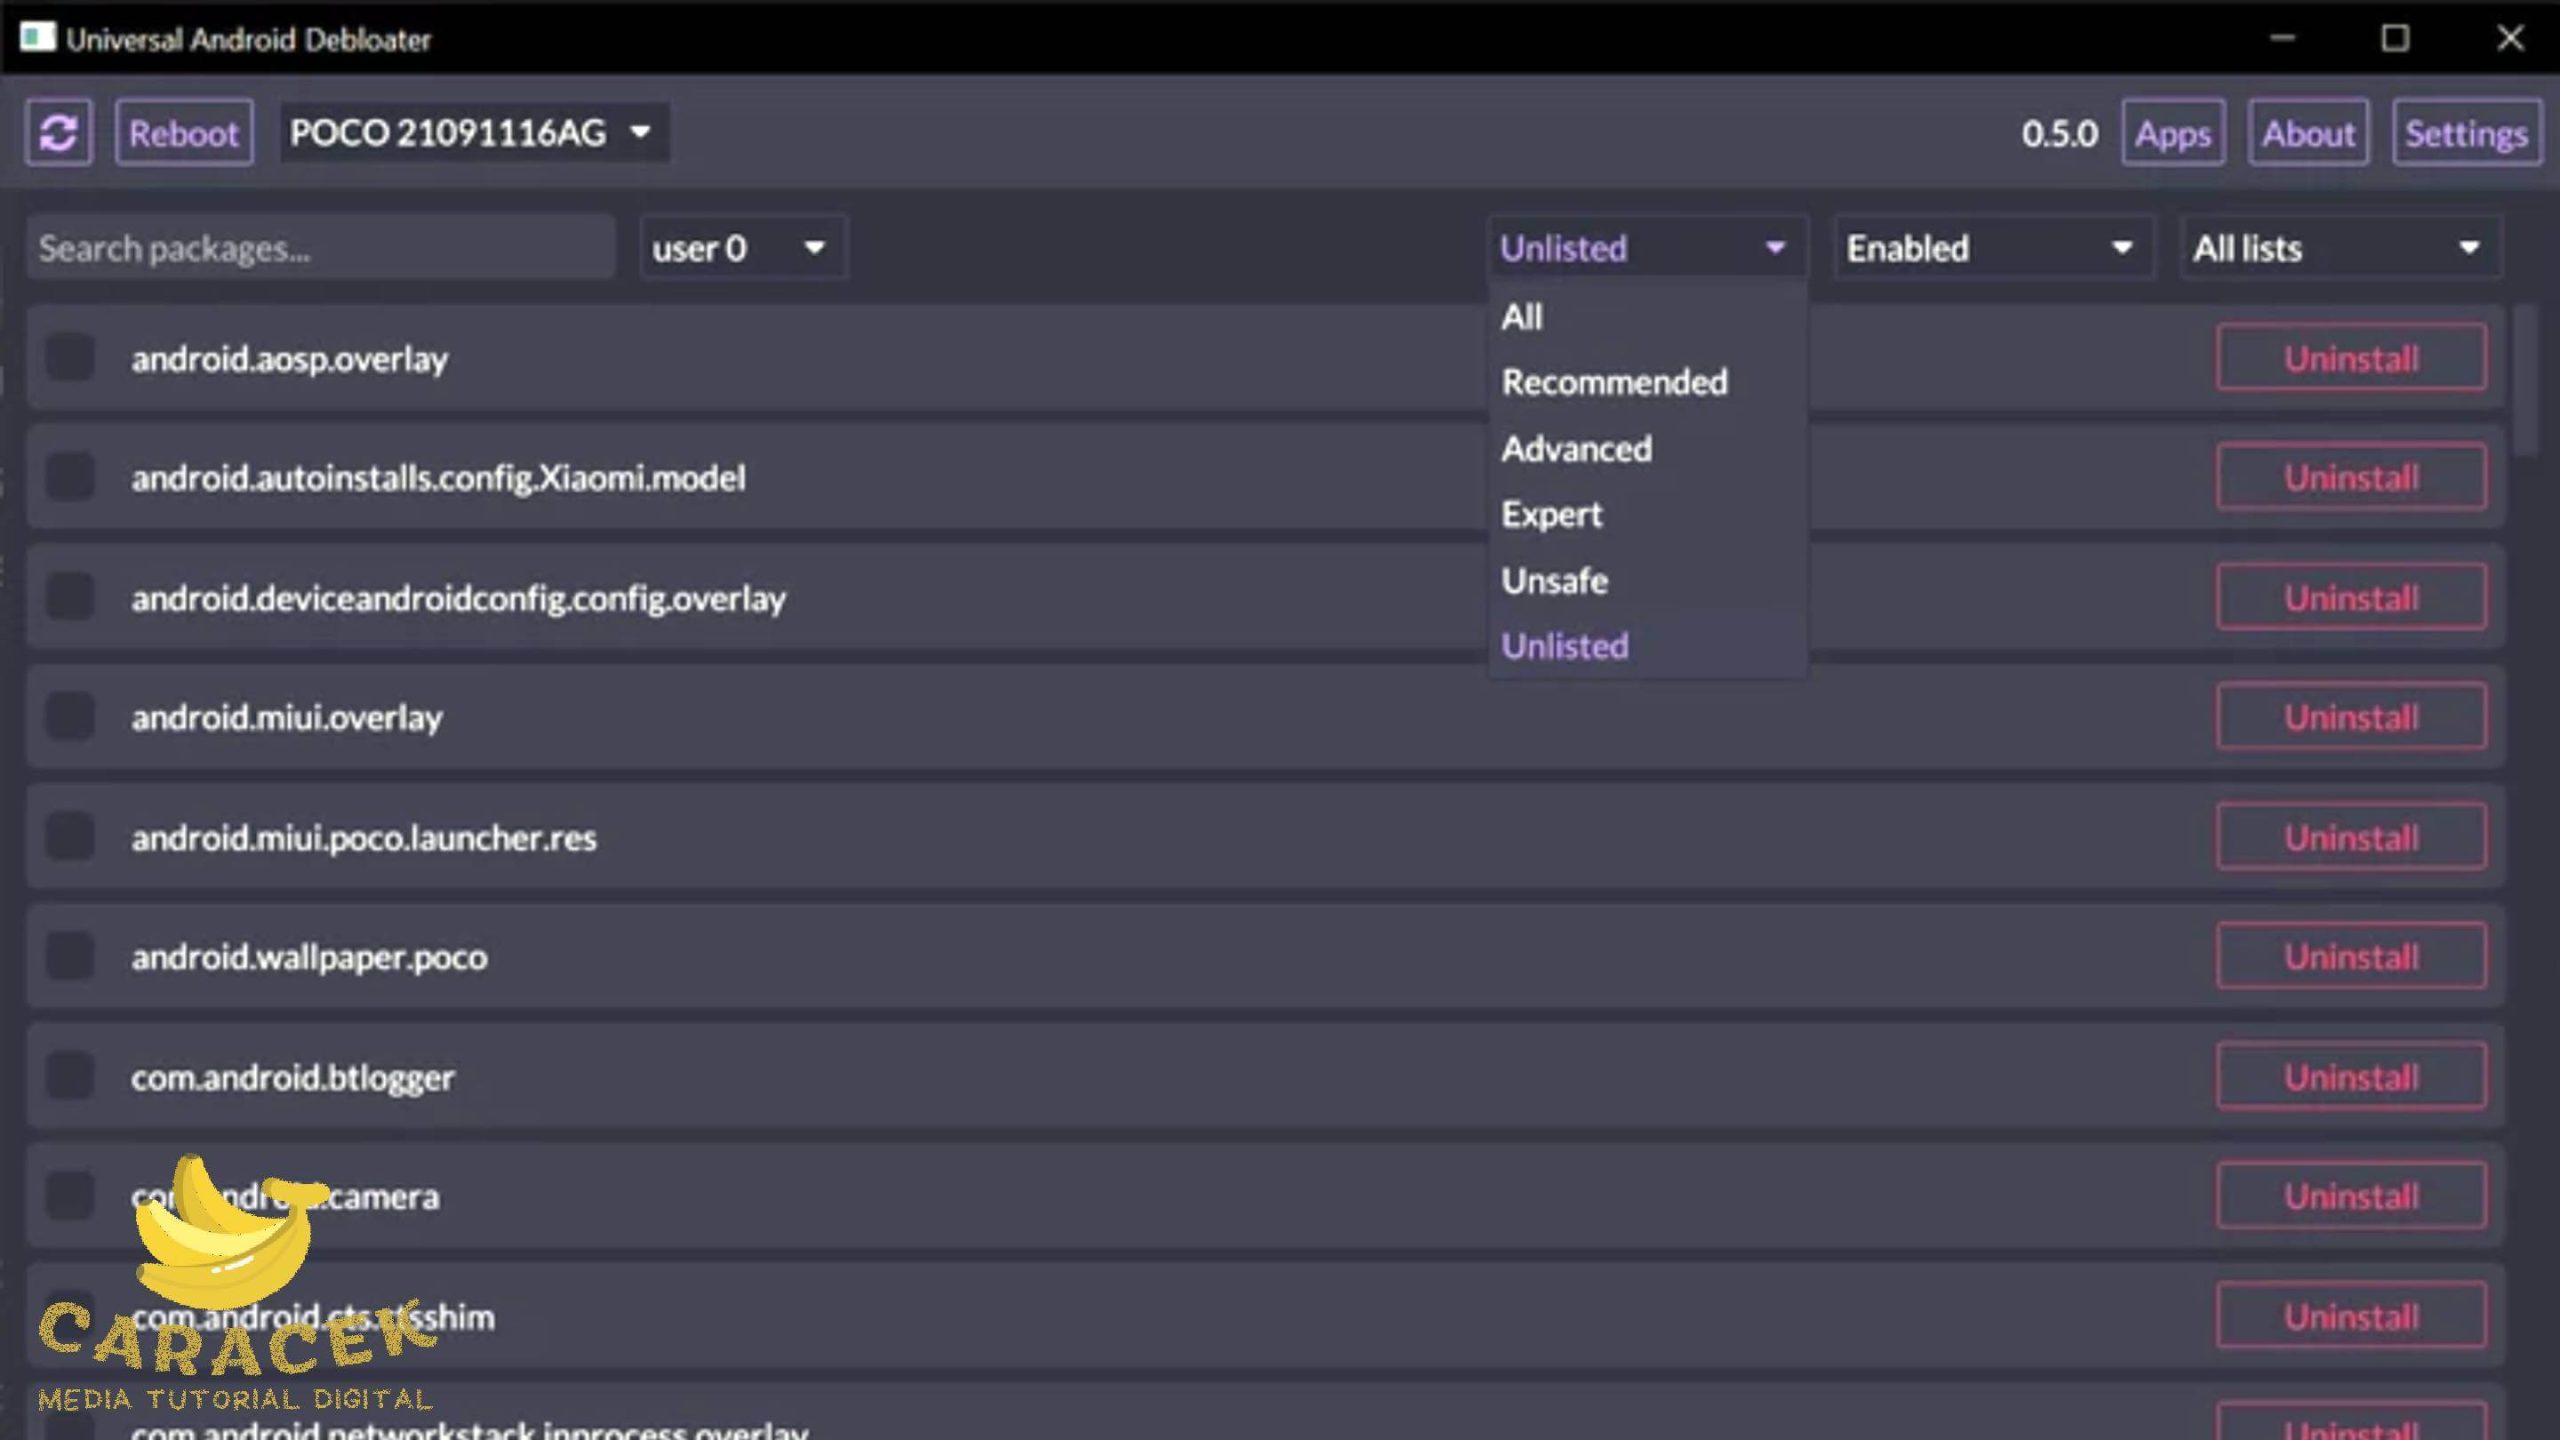This screenshot has height=1440, width=2560.
Task: Select the com.android.btlogger checkbox
Action: point(70,1077)
